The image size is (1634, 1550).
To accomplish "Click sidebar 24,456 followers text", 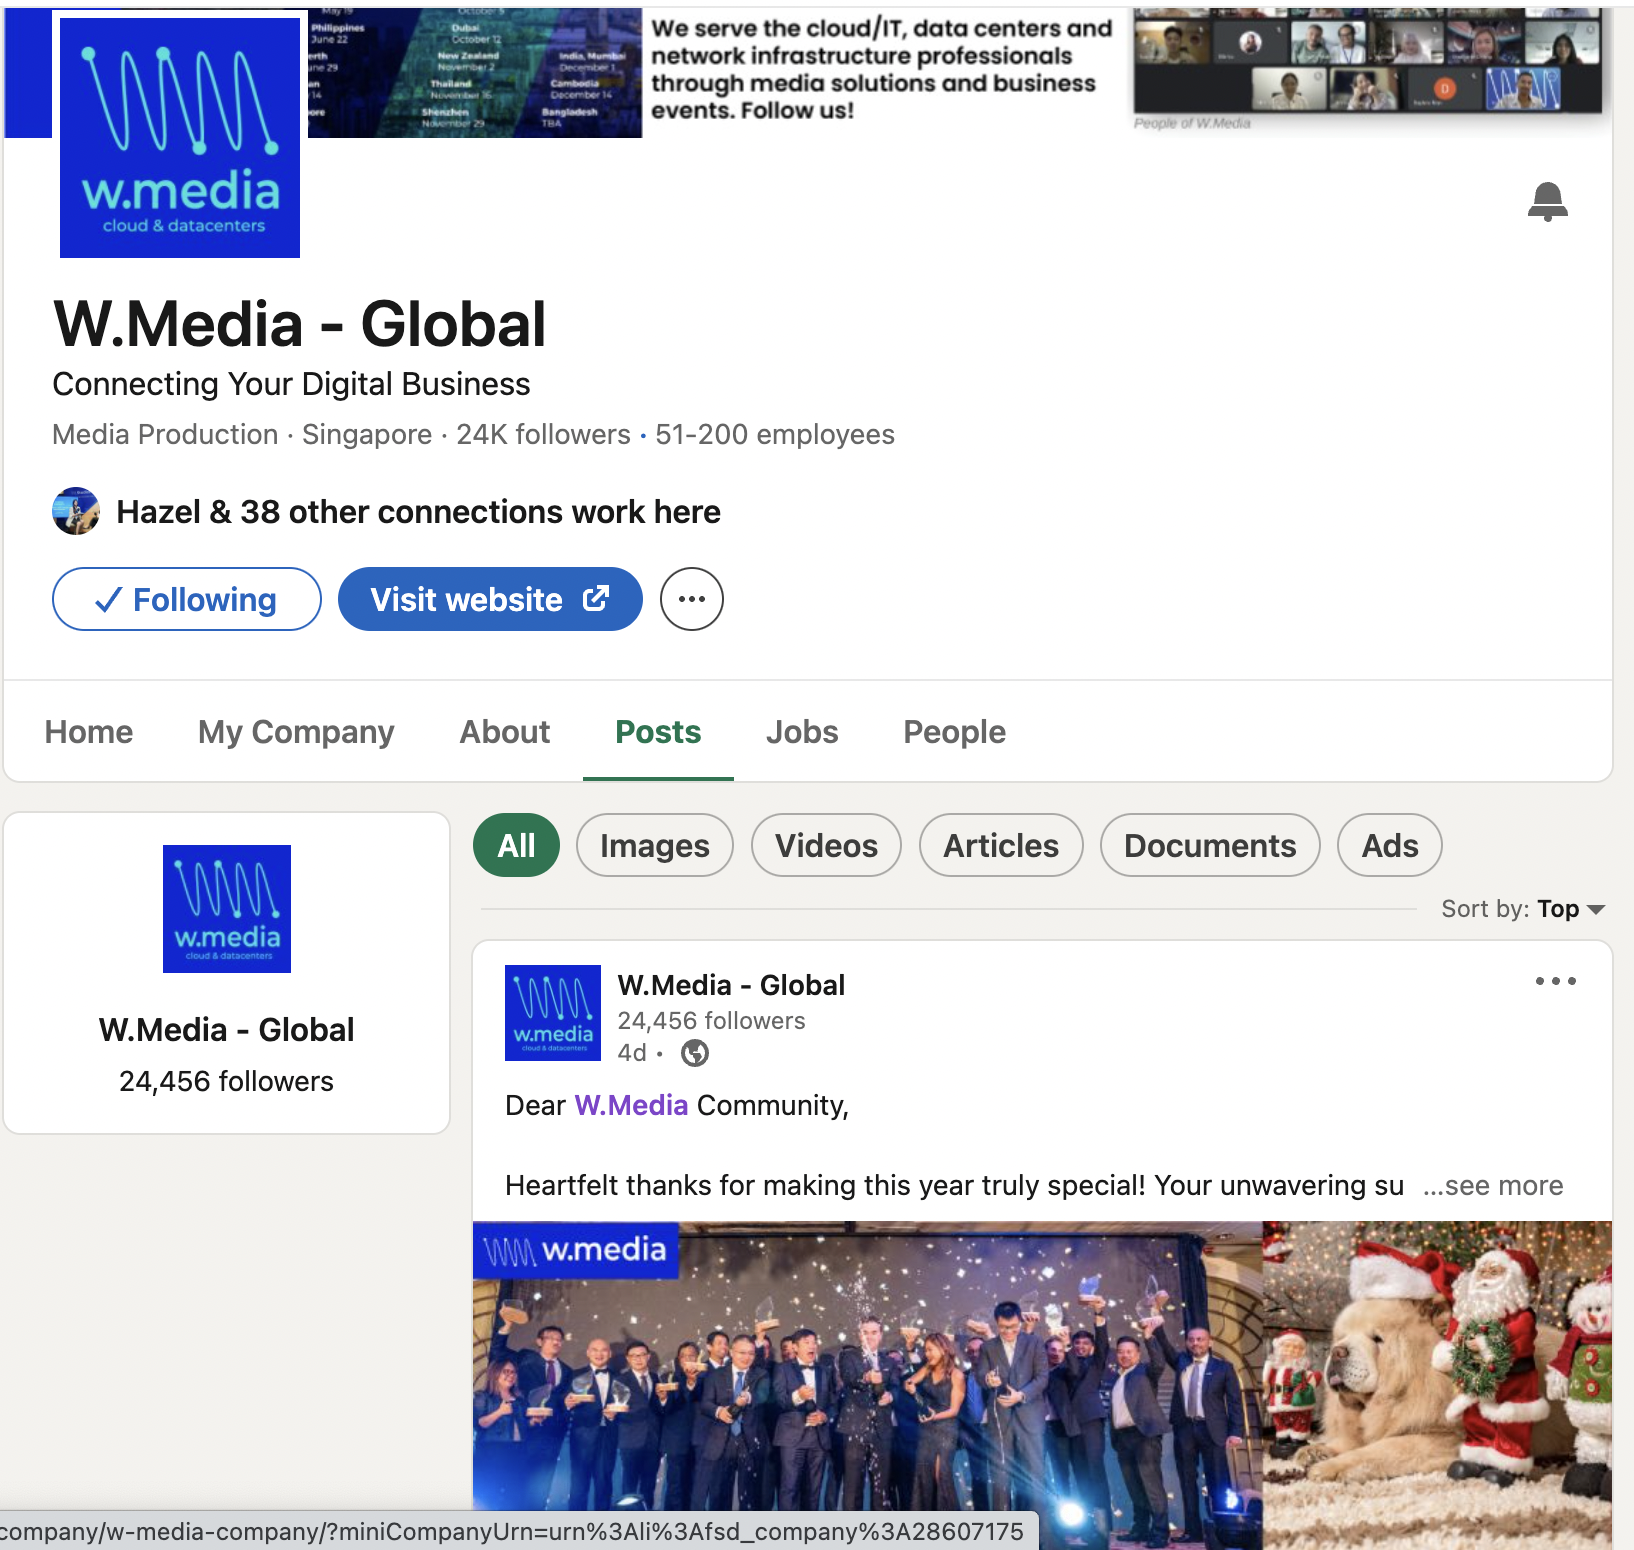I will pos(227,1081).
